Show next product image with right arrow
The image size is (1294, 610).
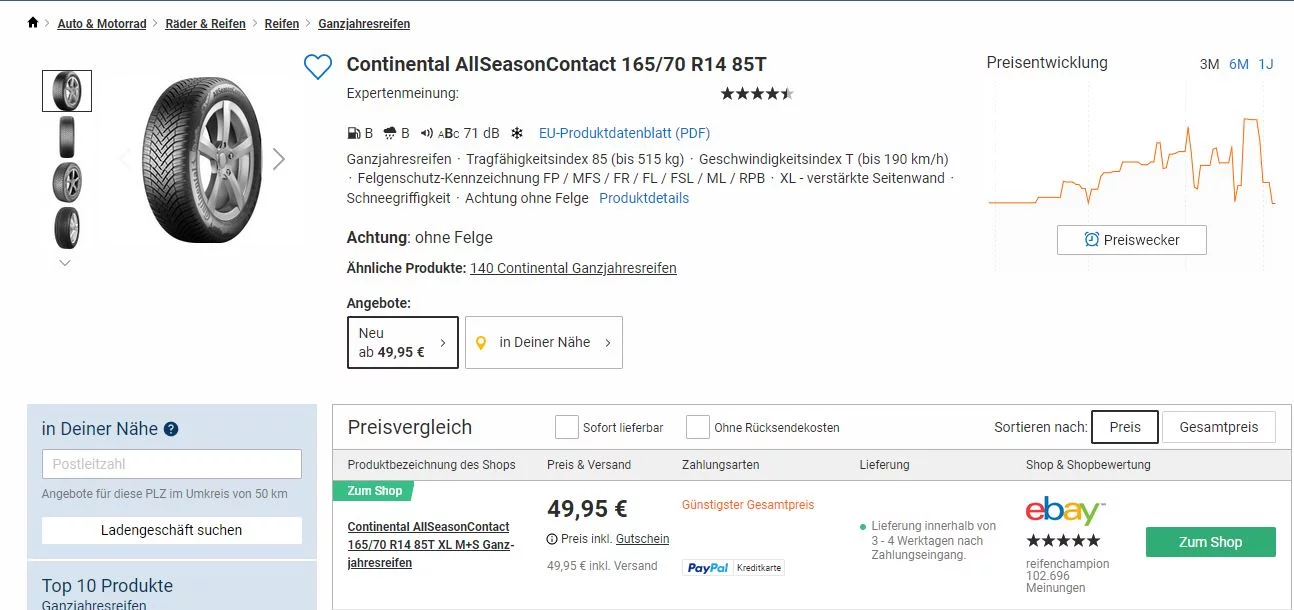(279, 159)
